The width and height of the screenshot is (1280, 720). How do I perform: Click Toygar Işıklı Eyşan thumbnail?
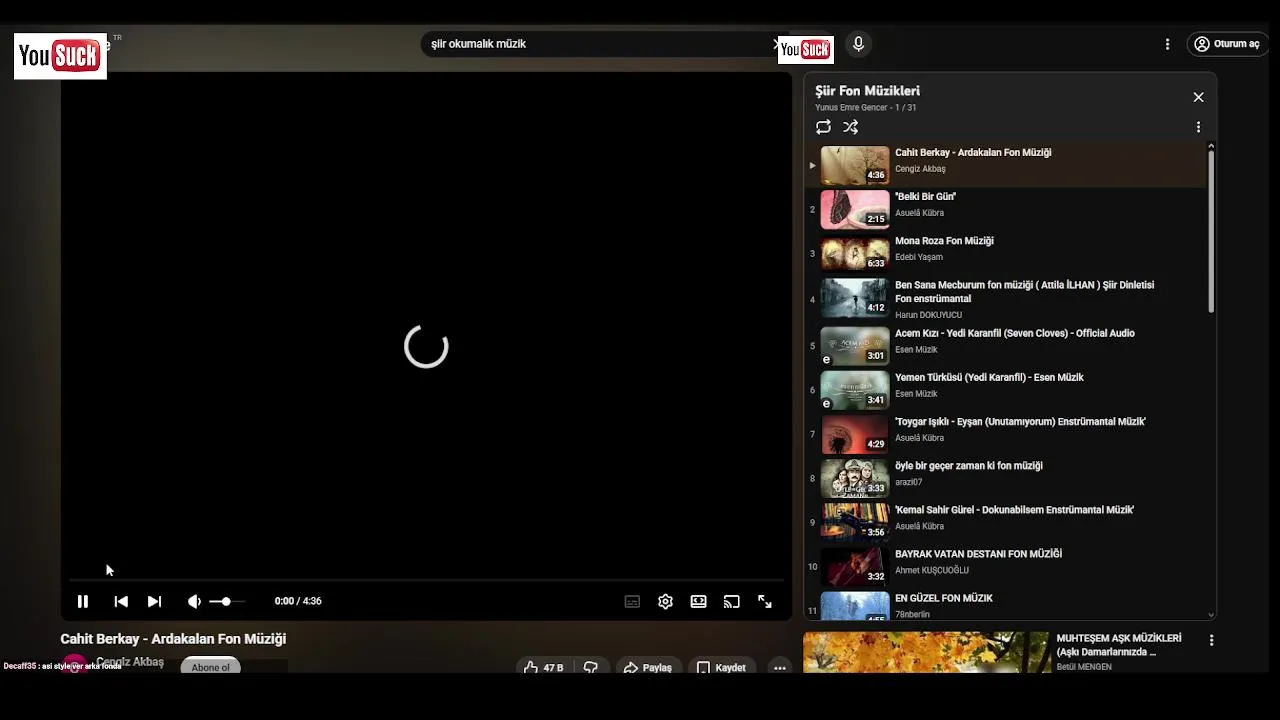click(x=855, y=433)
